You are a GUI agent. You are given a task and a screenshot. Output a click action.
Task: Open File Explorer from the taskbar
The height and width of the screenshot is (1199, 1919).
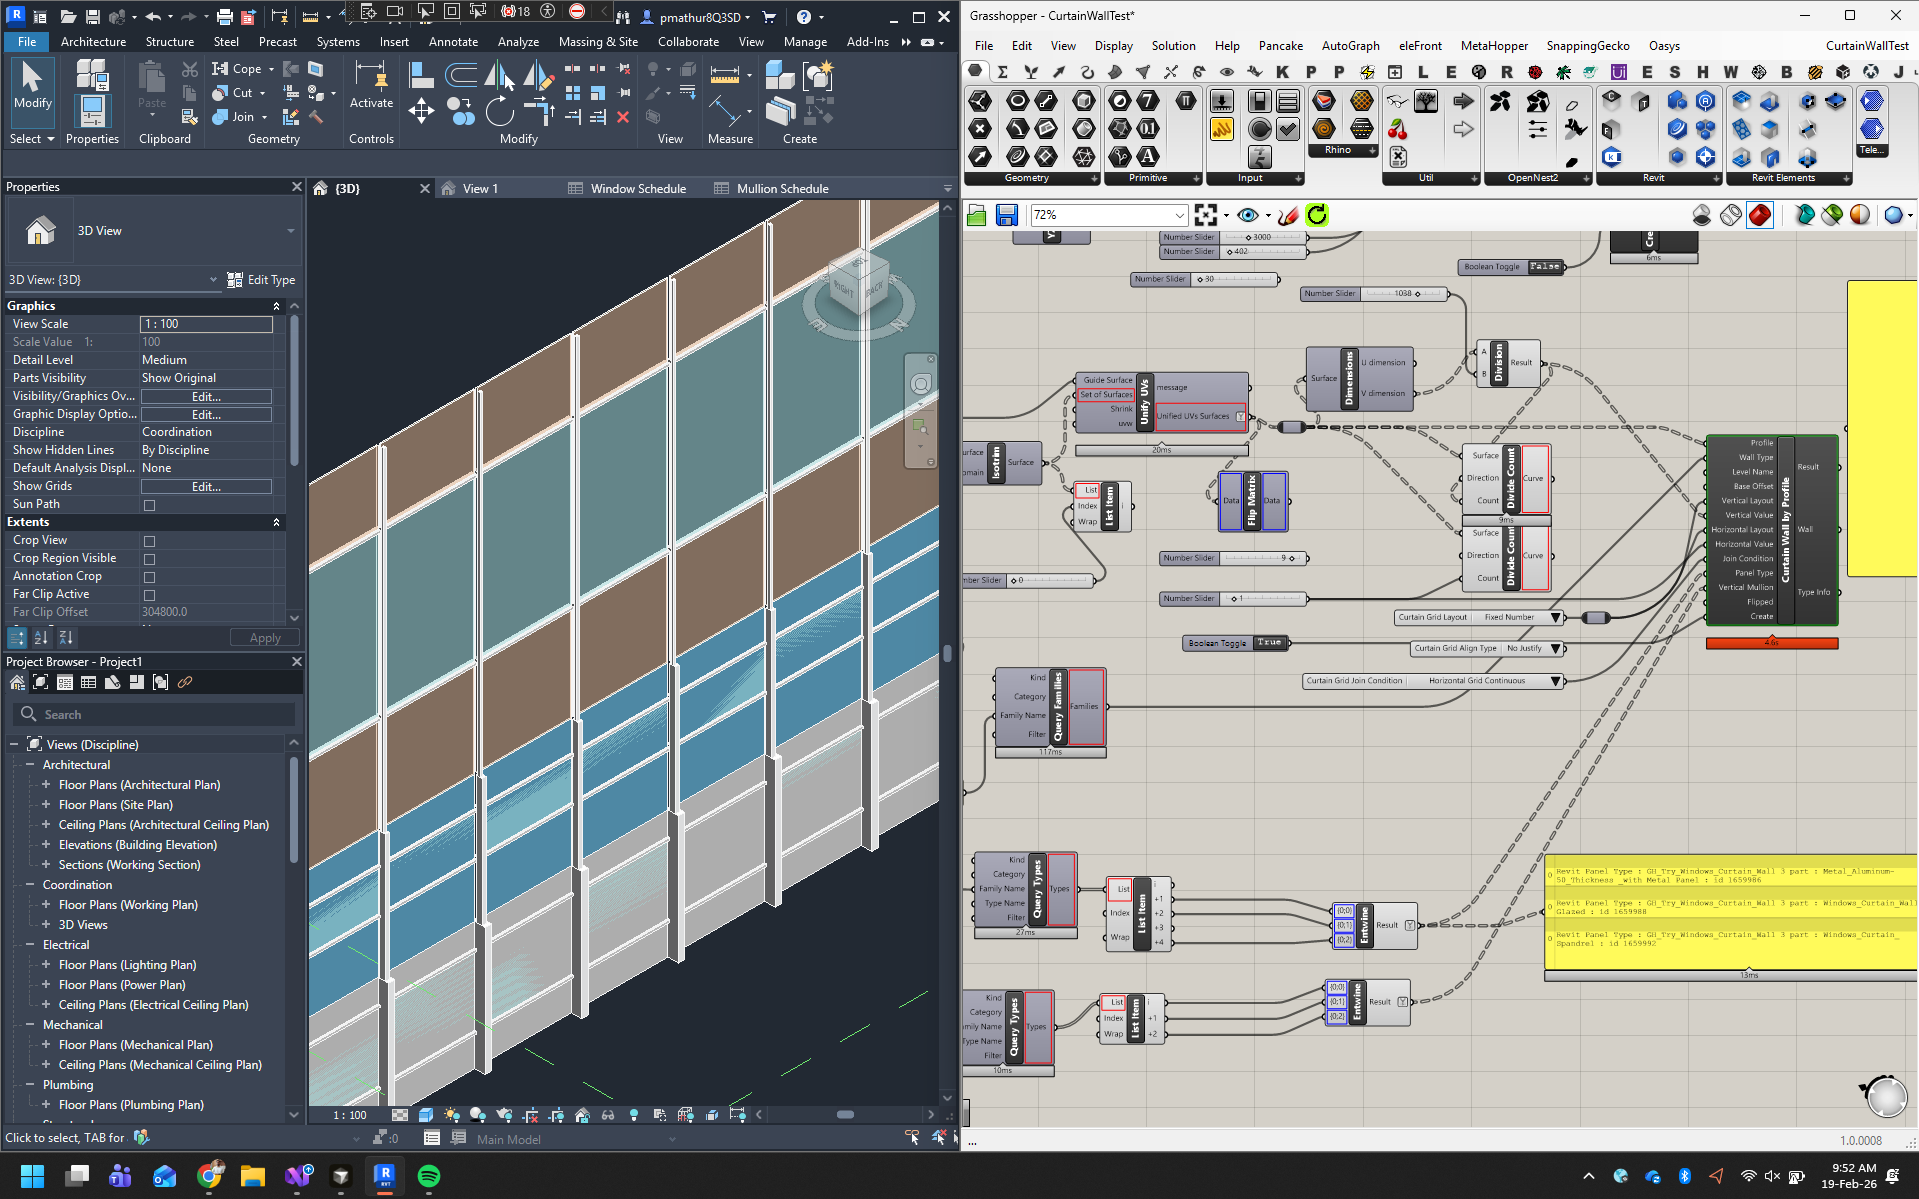point(253,1176)
